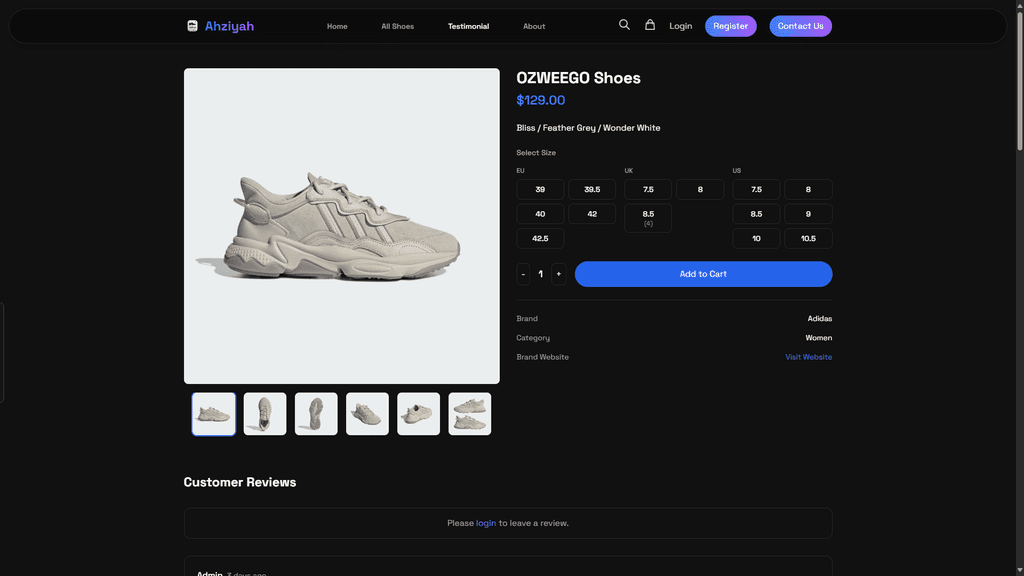Click the OZWEEGO Shoes title
Image resolution: width=1024 pixels, height=576 pixels.
click(x=579, y=78)
